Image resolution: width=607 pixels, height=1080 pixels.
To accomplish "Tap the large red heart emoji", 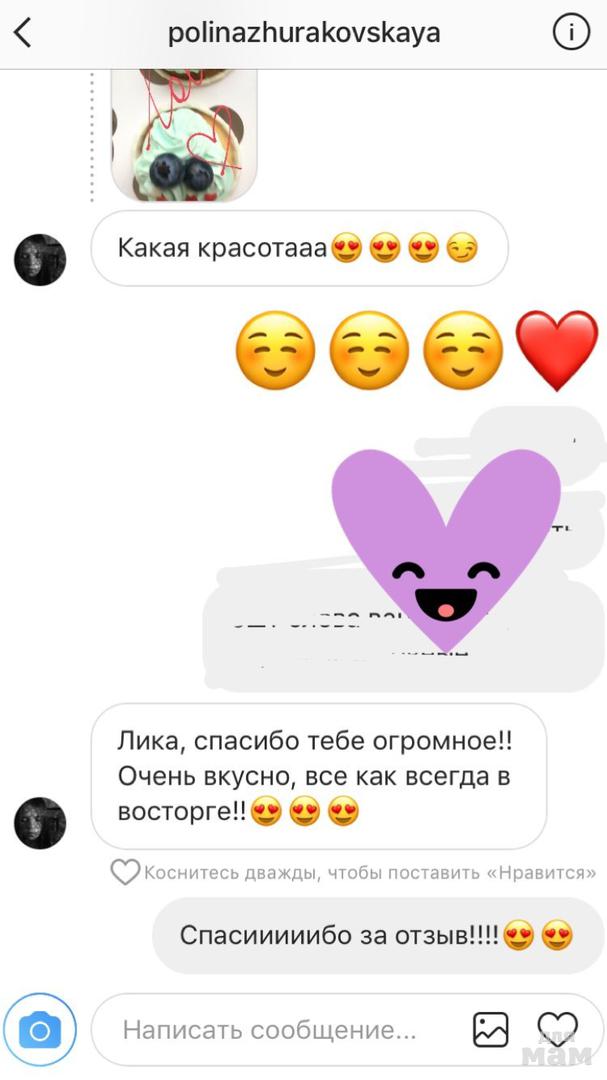I will (557, 350).
